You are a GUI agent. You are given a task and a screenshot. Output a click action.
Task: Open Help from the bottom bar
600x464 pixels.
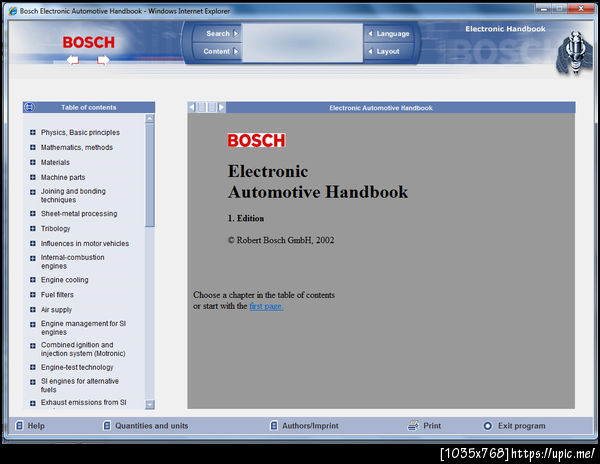click(x=30, y=425)
